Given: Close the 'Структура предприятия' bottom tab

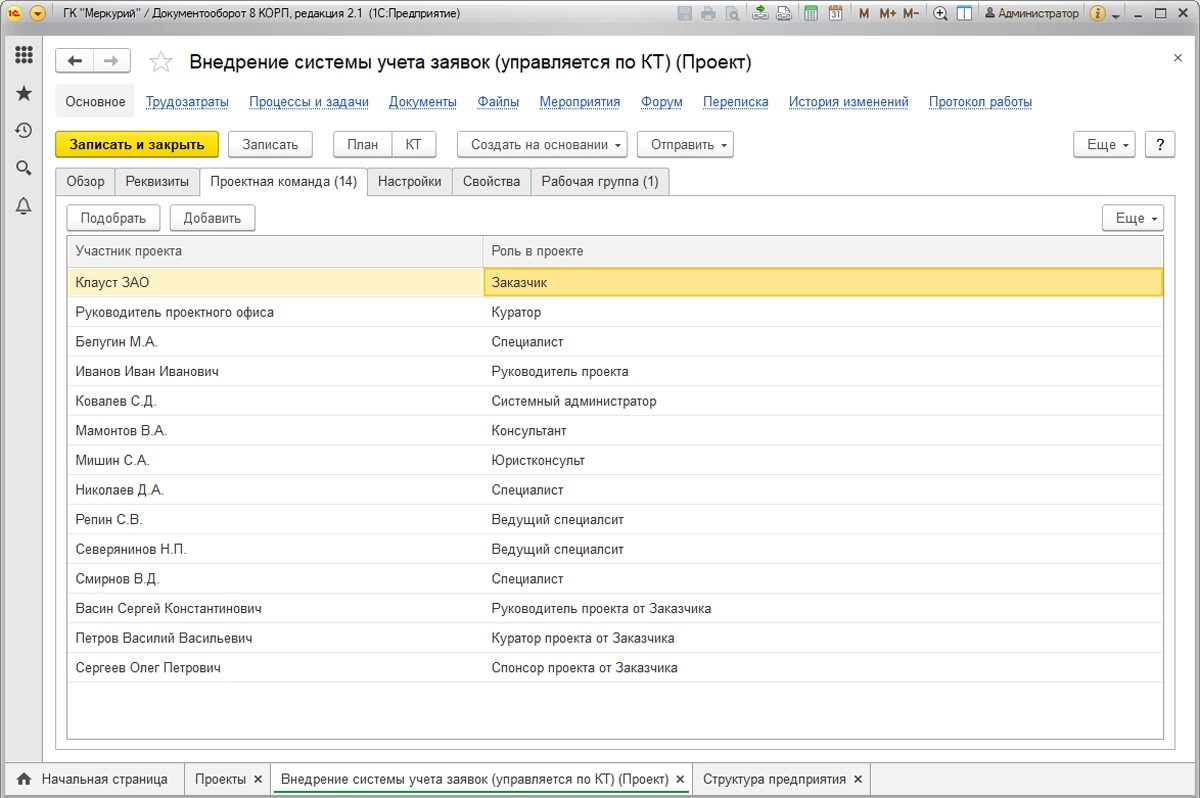Looking at the screenshot, I should [x=857, y=779].
